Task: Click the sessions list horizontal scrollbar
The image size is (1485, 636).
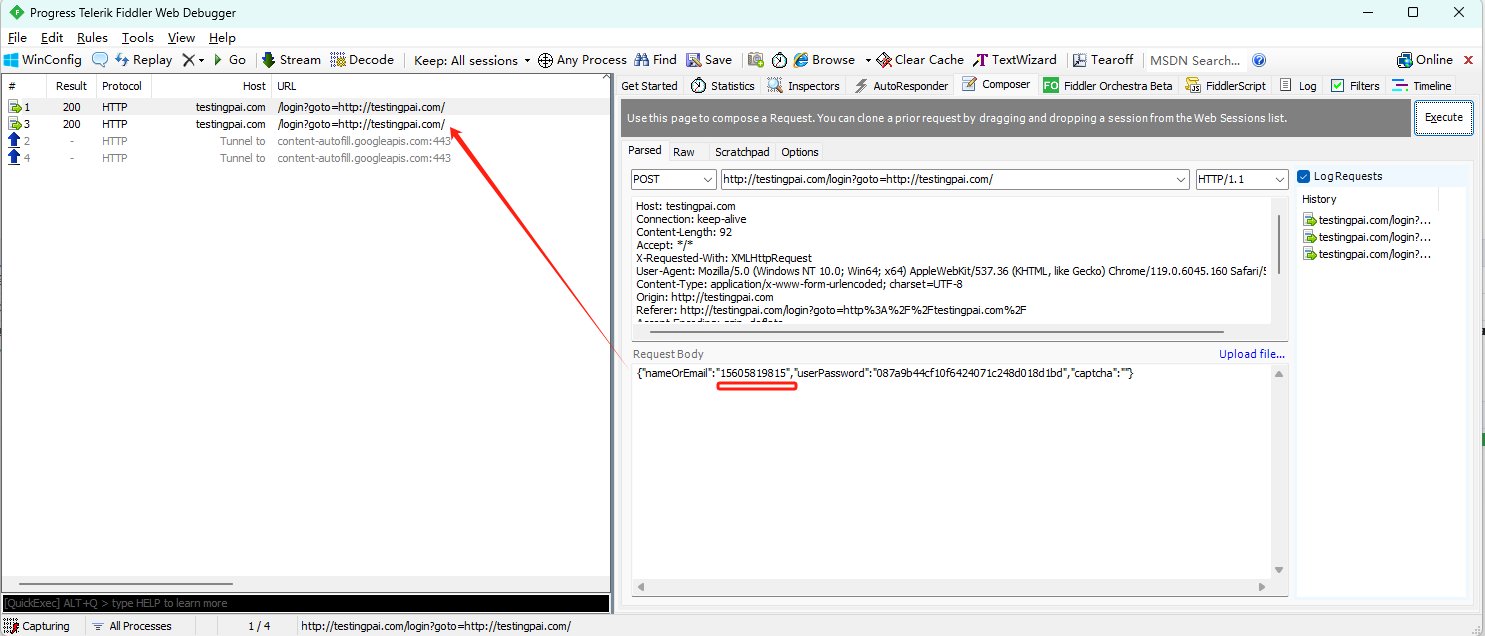Action: pyautogui.click(x=126, y=584)
